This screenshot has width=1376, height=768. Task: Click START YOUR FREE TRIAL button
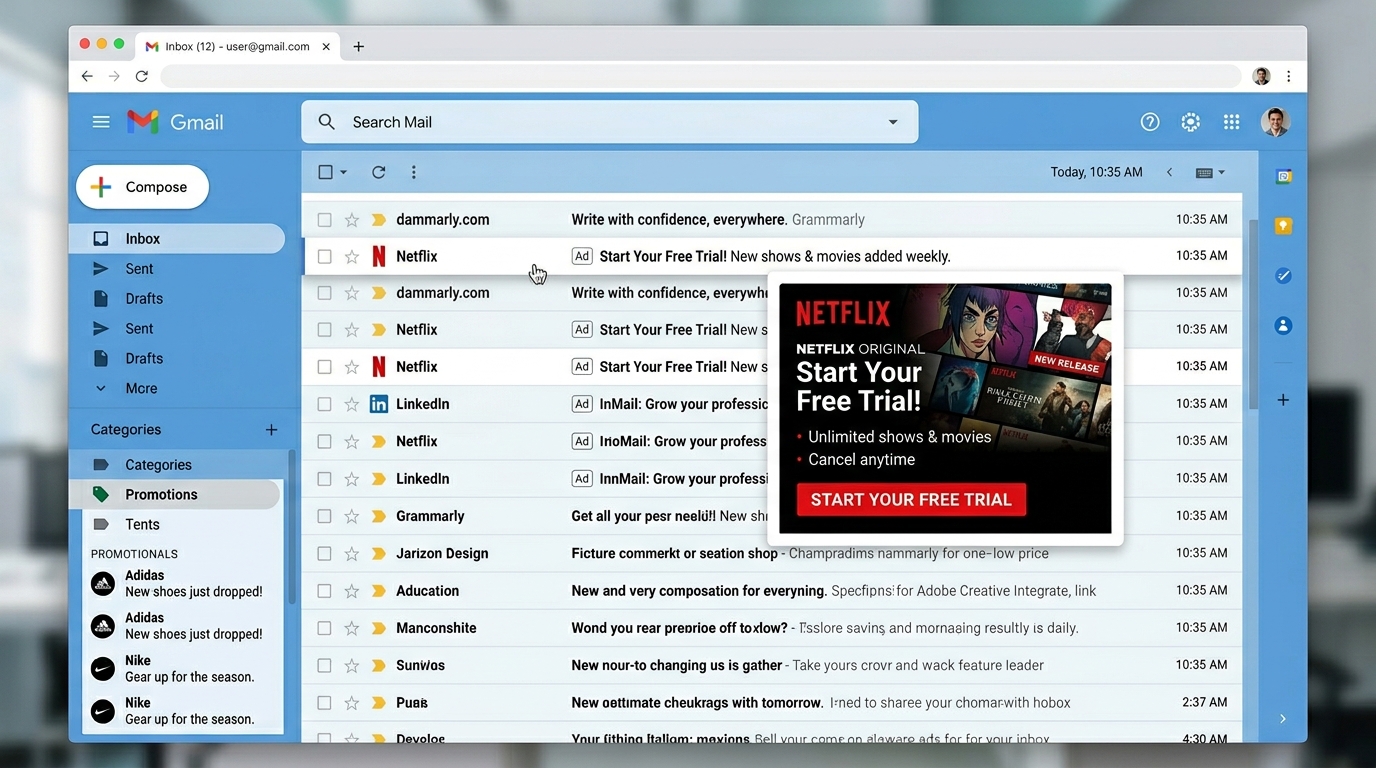click(x=911, y=499)
